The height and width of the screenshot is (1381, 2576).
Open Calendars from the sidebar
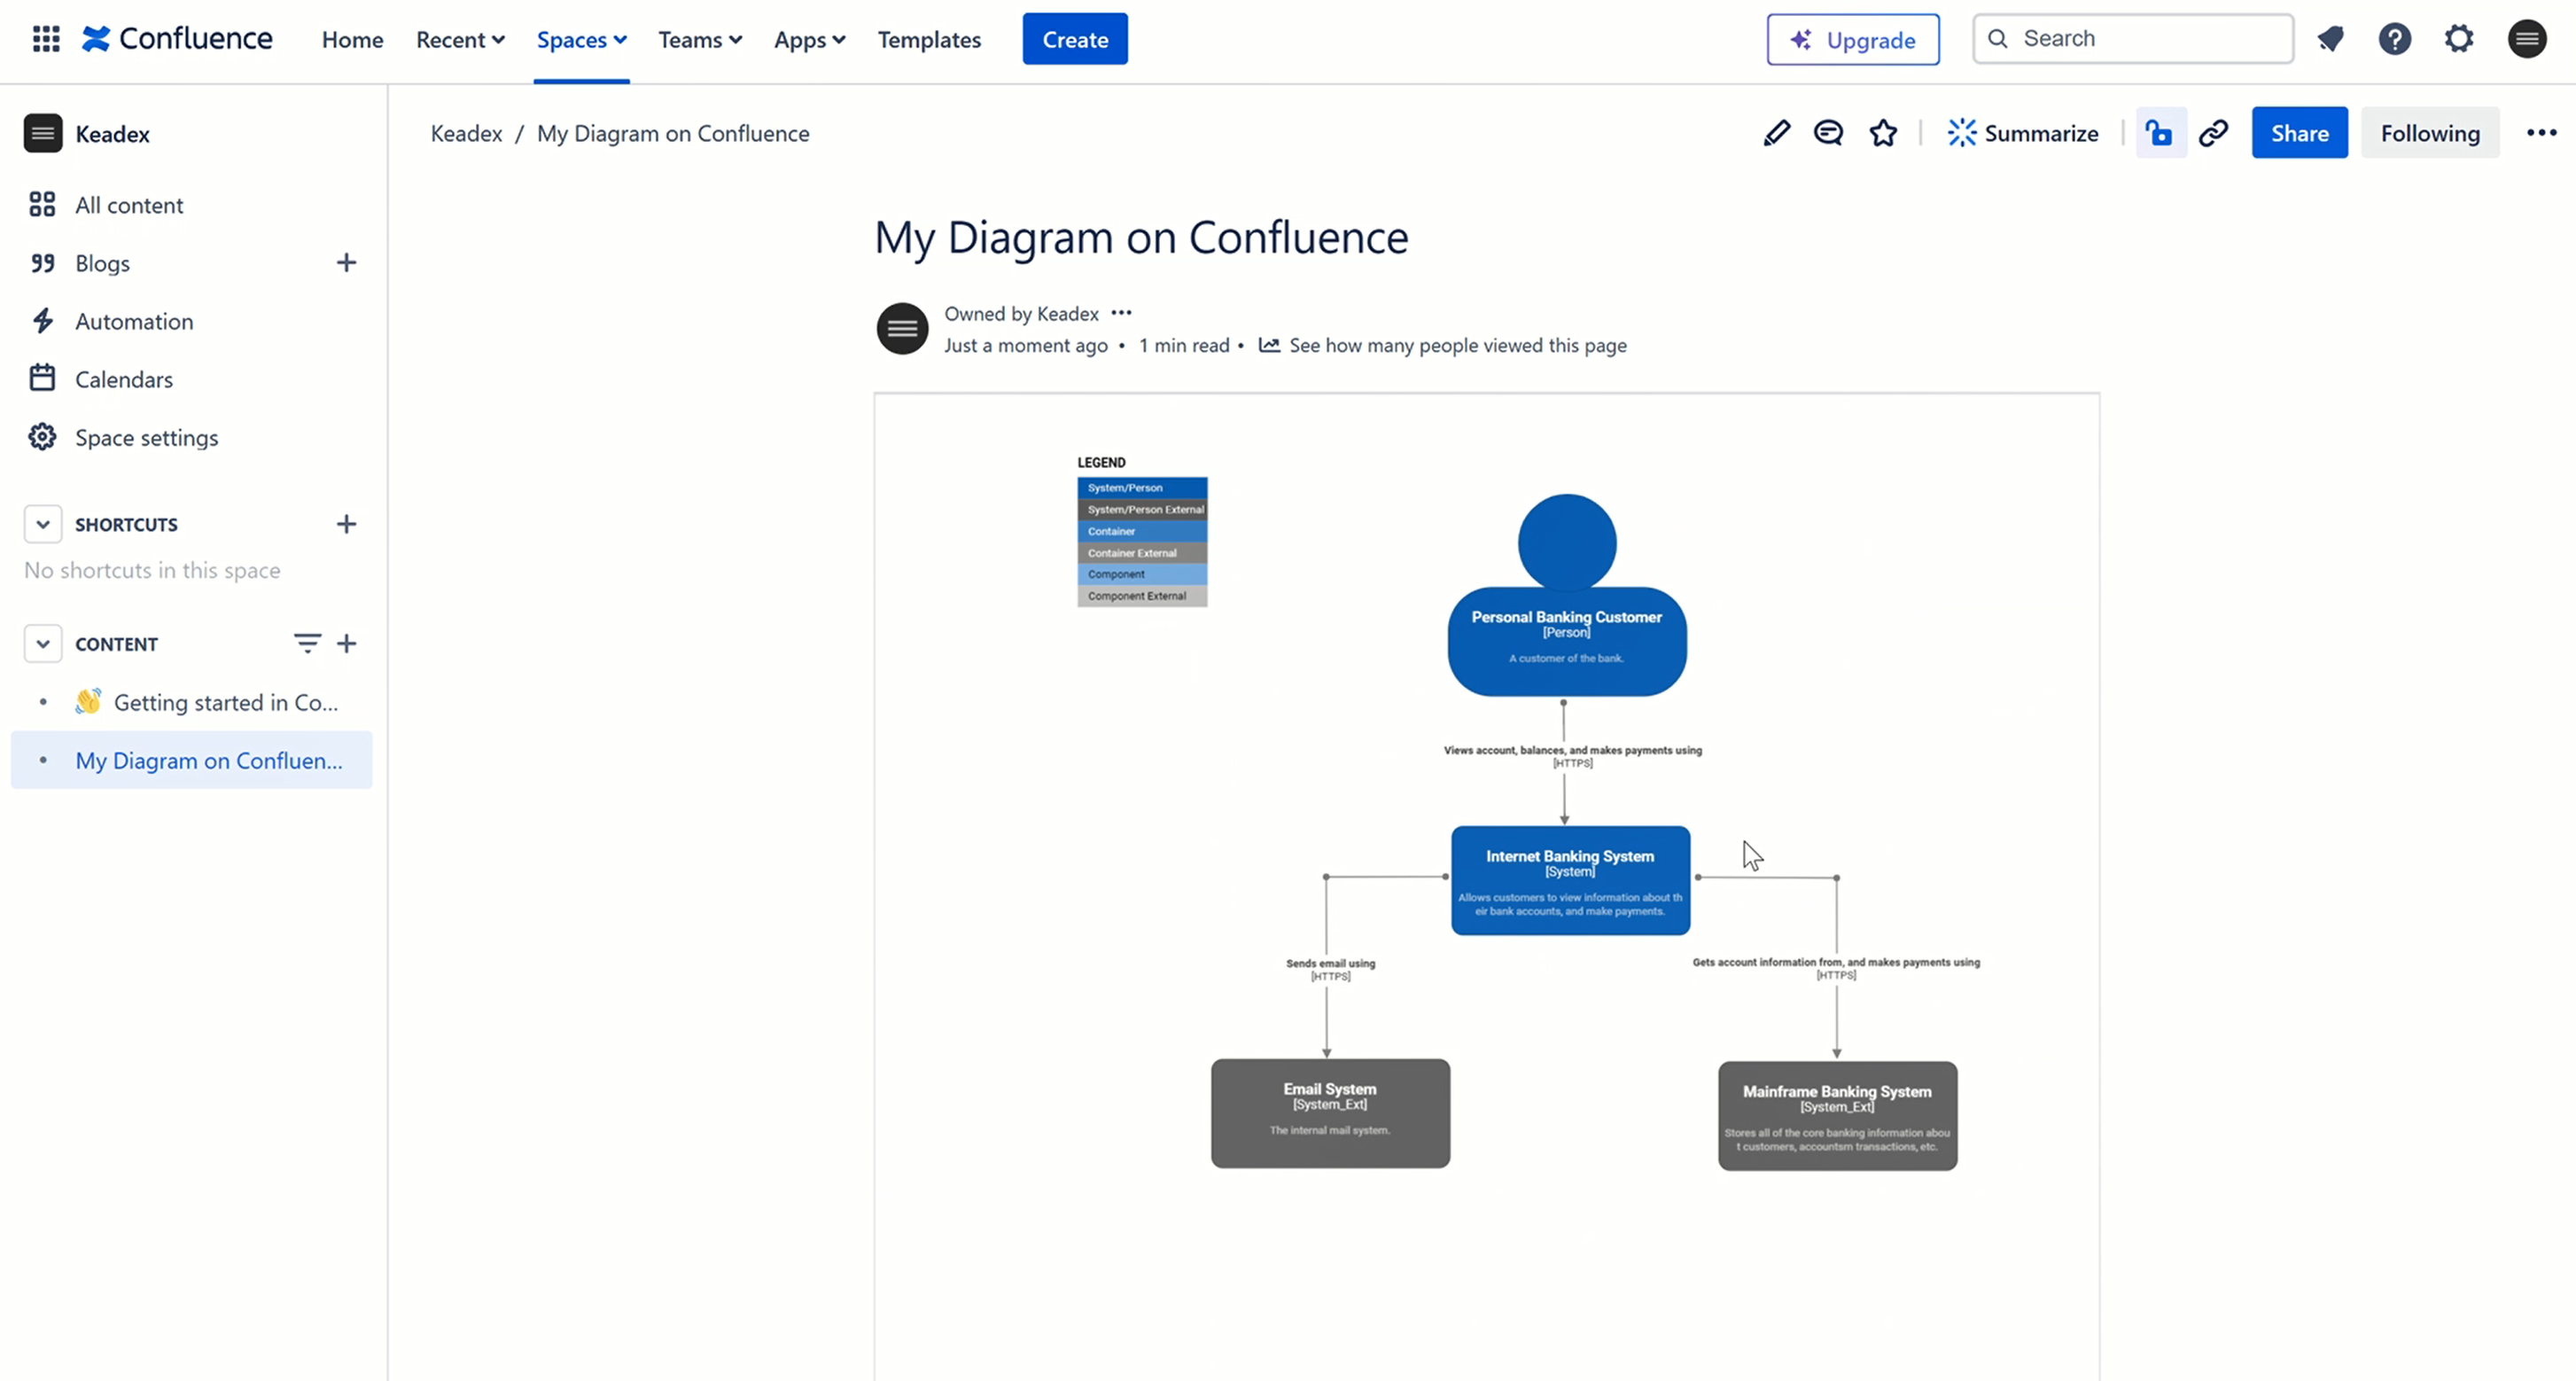[x=125, y=378]
